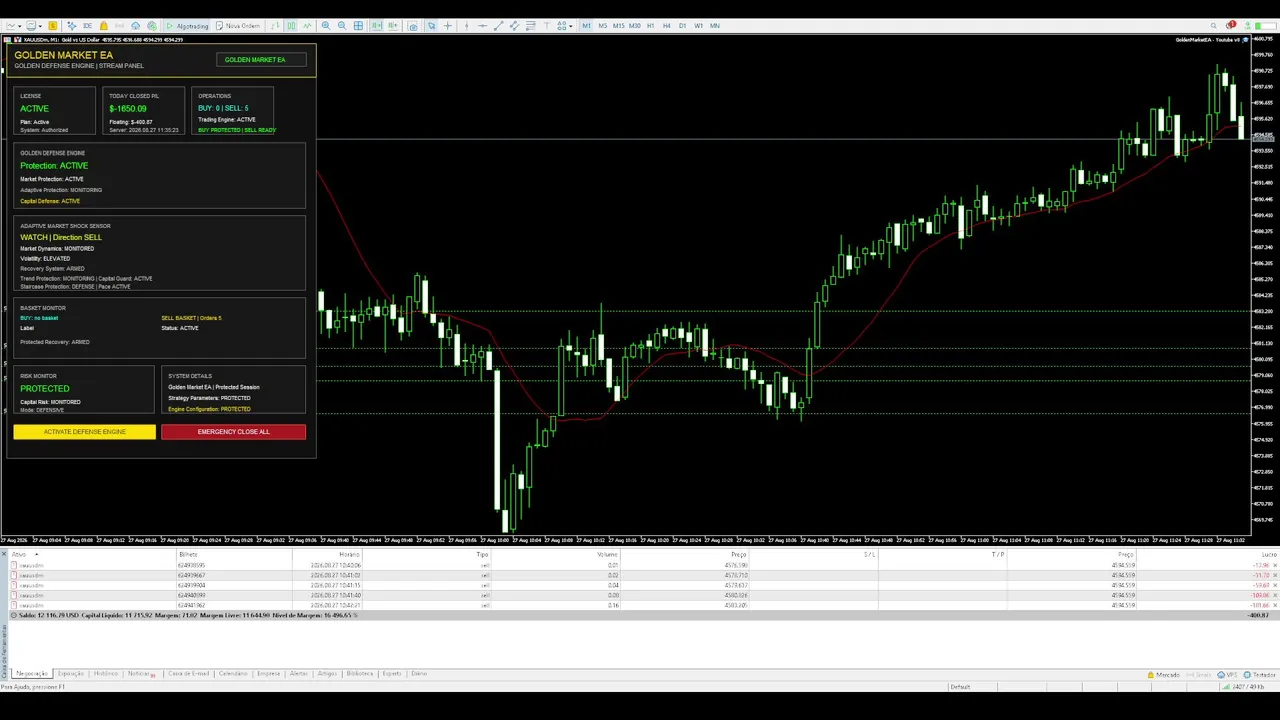Select the equidistant channel tool

coord(514,26)
